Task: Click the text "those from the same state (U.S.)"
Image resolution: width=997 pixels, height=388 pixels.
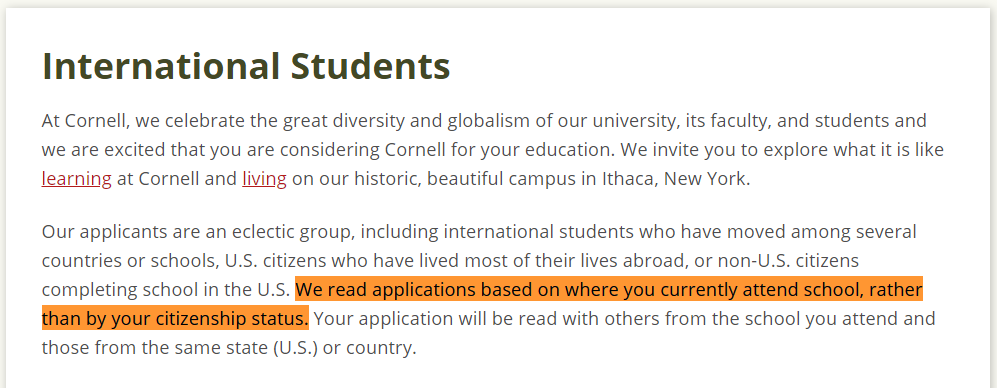Action: 179,348
